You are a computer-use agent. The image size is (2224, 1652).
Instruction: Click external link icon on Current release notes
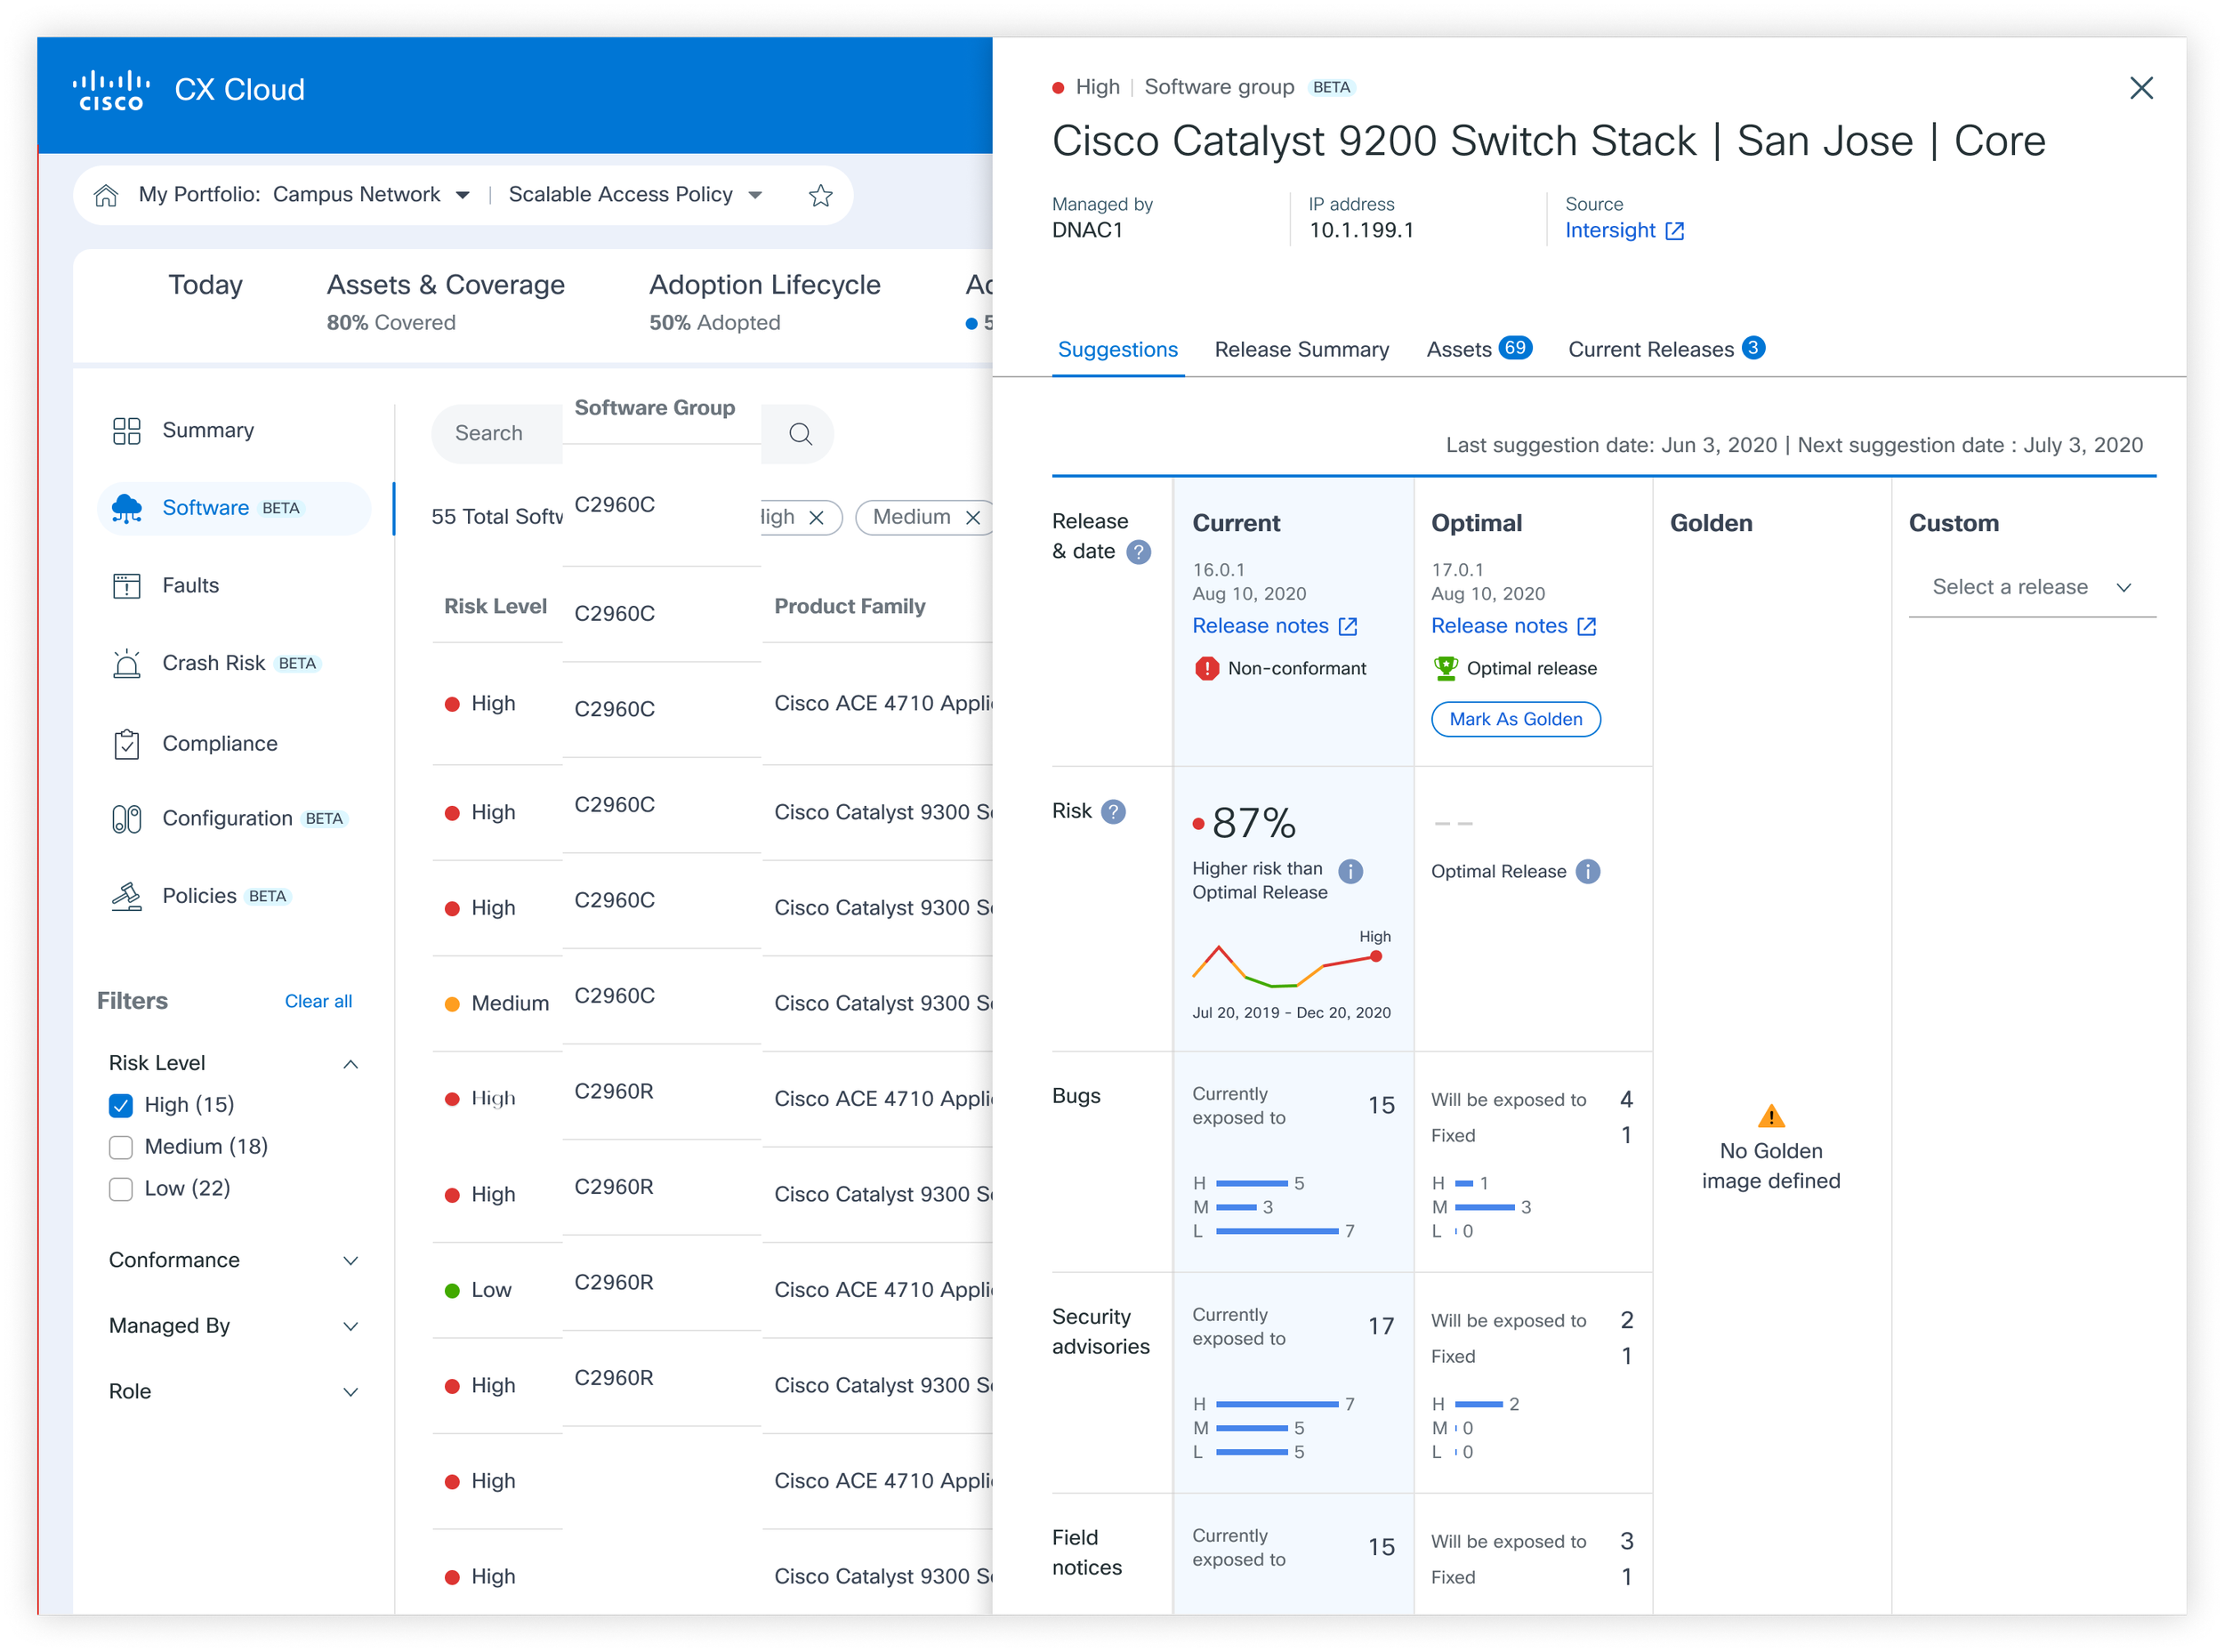point(1347,626)
